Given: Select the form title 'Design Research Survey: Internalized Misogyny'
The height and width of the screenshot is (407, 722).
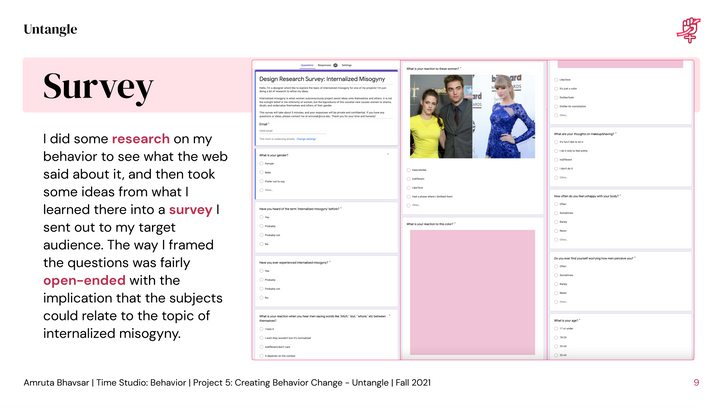Looking at the screenshot, I should tap(322, 79).
